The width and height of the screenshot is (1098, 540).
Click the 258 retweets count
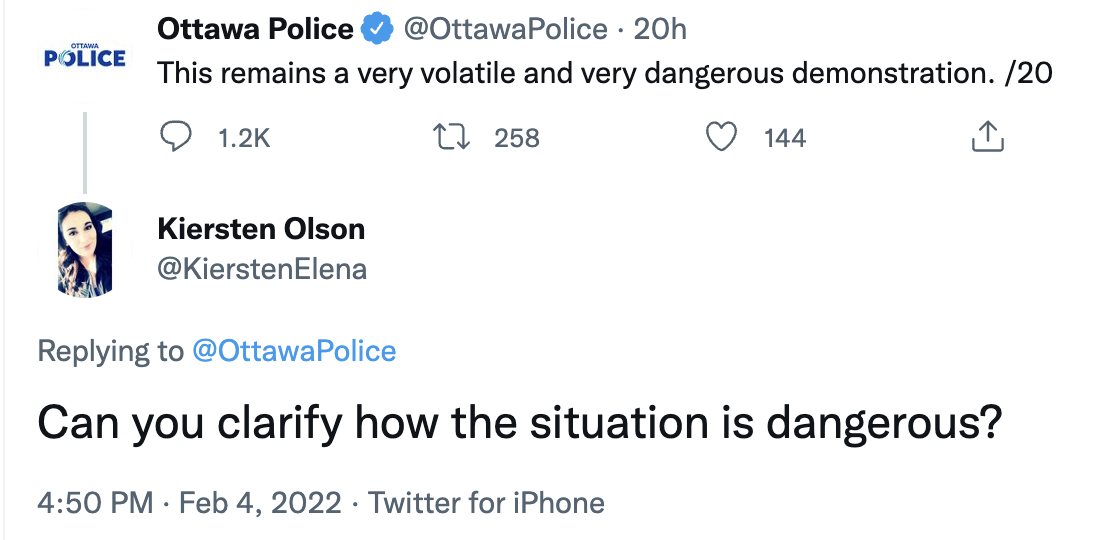pyautogui.click(x=517, y=138)
